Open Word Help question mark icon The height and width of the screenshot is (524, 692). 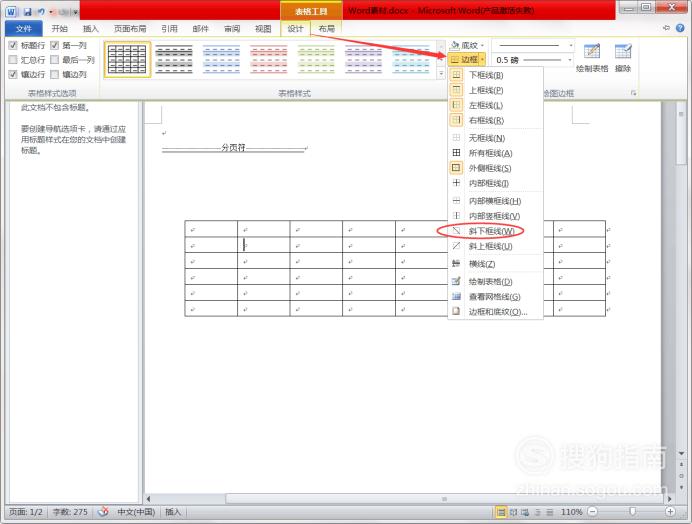tap(680, 28)
